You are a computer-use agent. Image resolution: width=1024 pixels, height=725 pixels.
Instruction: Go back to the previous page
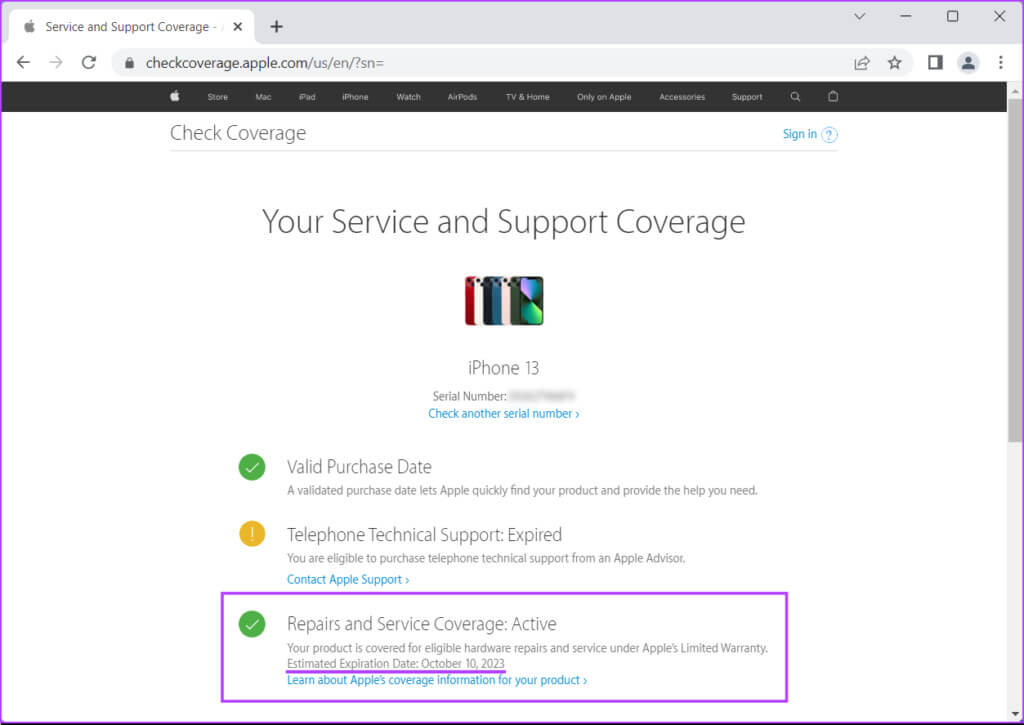tap(24, 63)
